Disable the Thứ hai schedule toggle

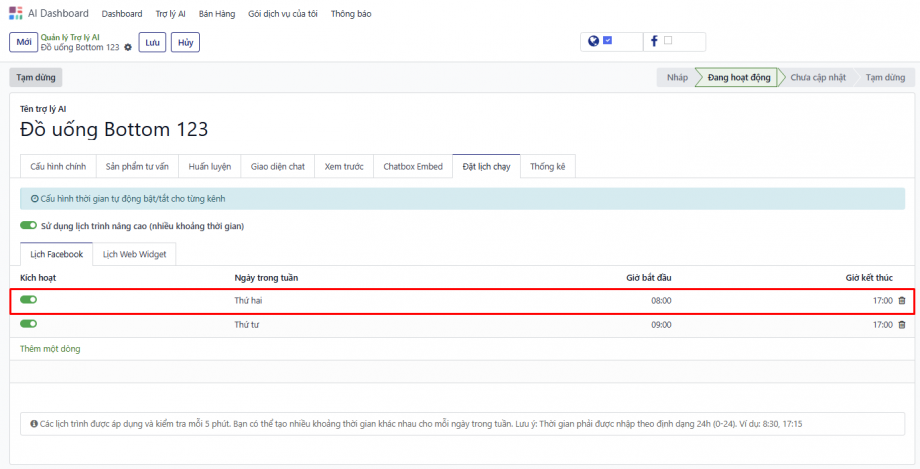point(28,299)
